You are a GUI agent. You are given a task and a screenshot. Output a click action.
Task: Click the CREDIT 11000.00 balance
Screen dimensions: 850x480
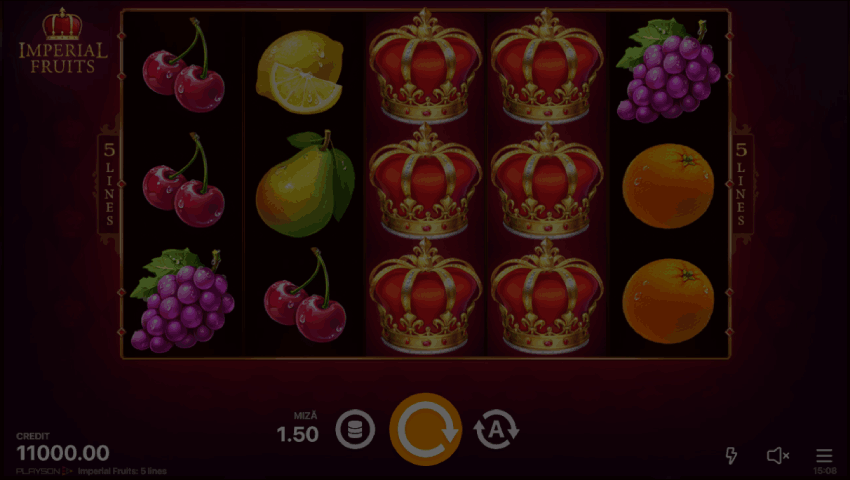pos(63,447)
